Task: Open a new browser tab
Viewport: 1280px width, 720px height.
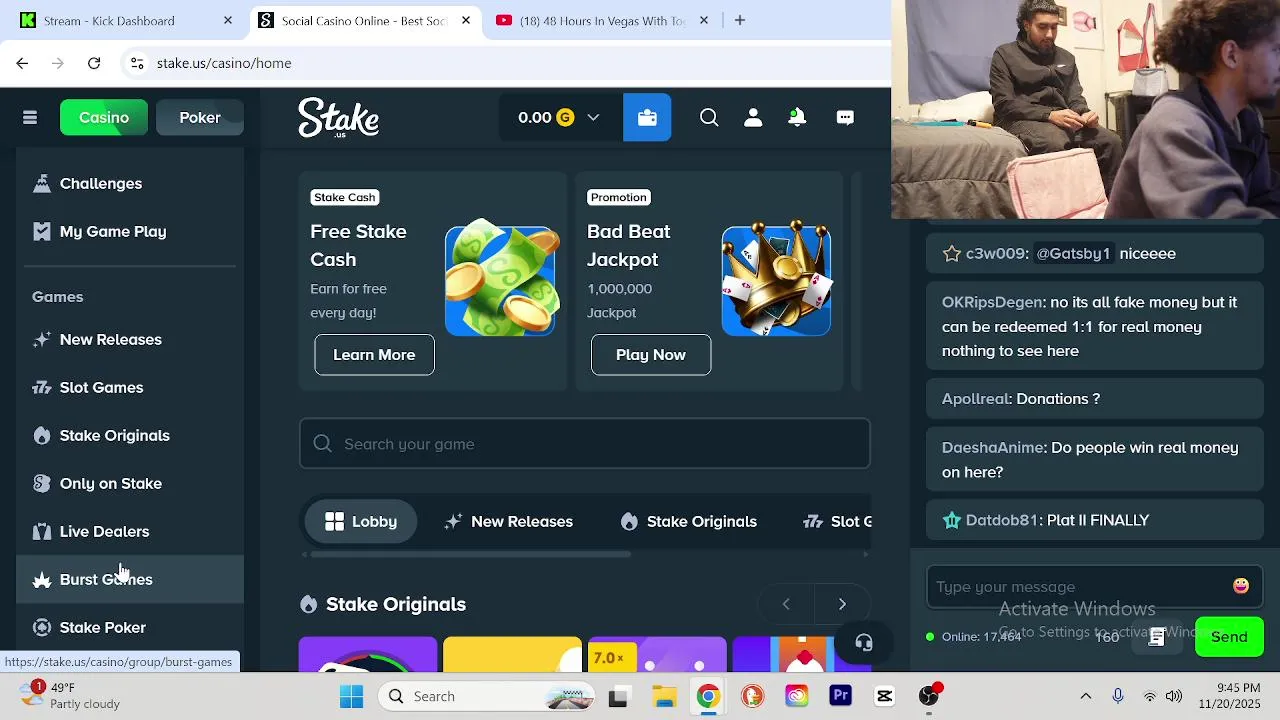Action: click(740, 20)
